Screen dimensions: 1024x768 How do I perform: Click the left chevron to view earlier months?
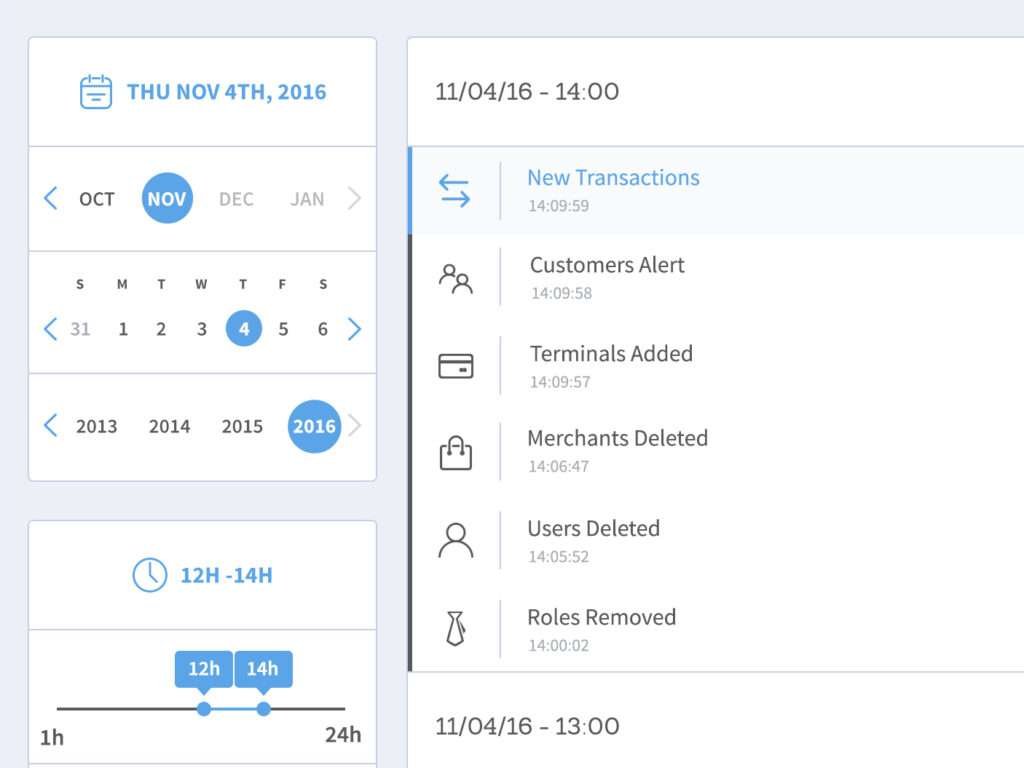coord(51,198)
